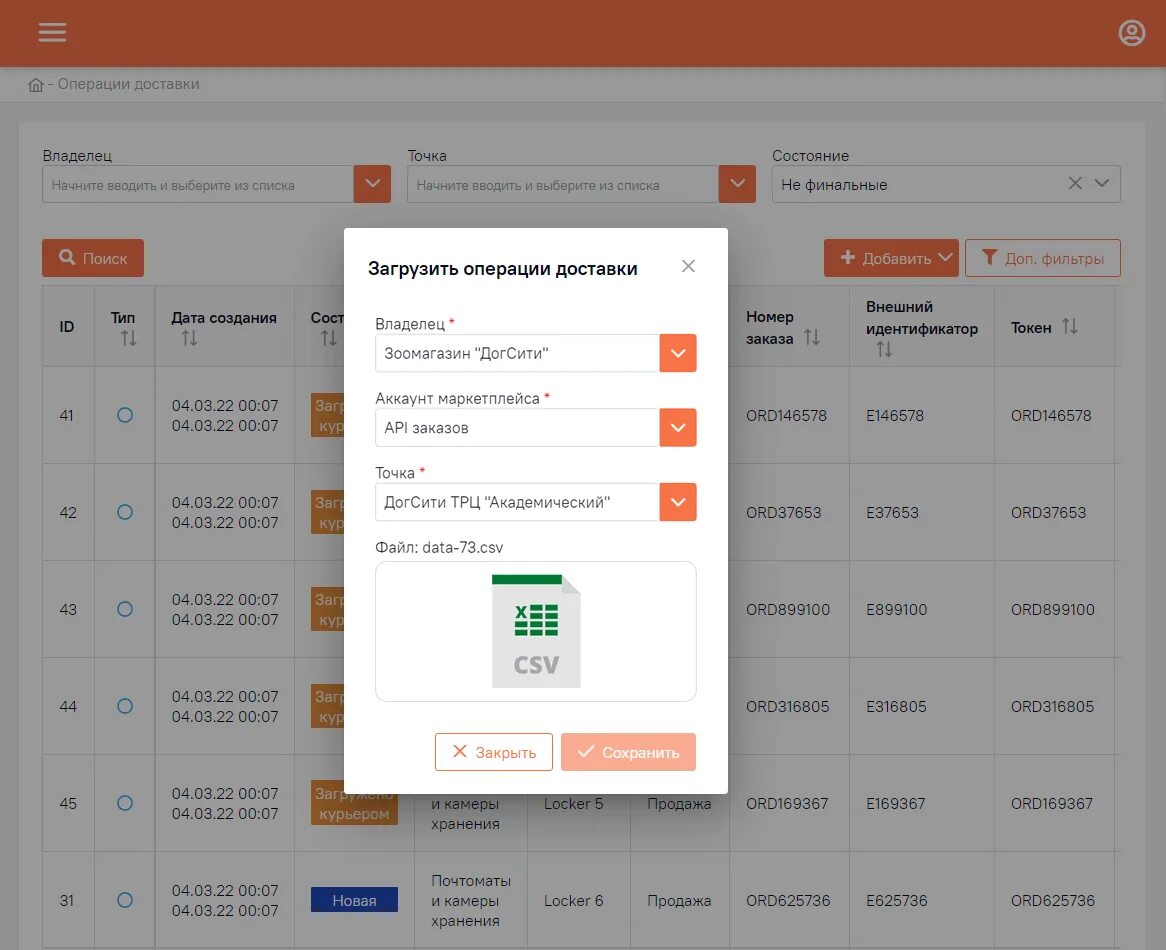Click external identifier E37653

tap(892, 513)
